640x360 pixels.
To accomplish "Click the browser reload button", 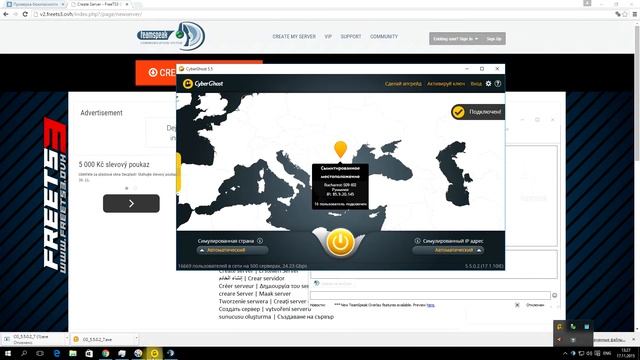I will [x=25, y=14].
